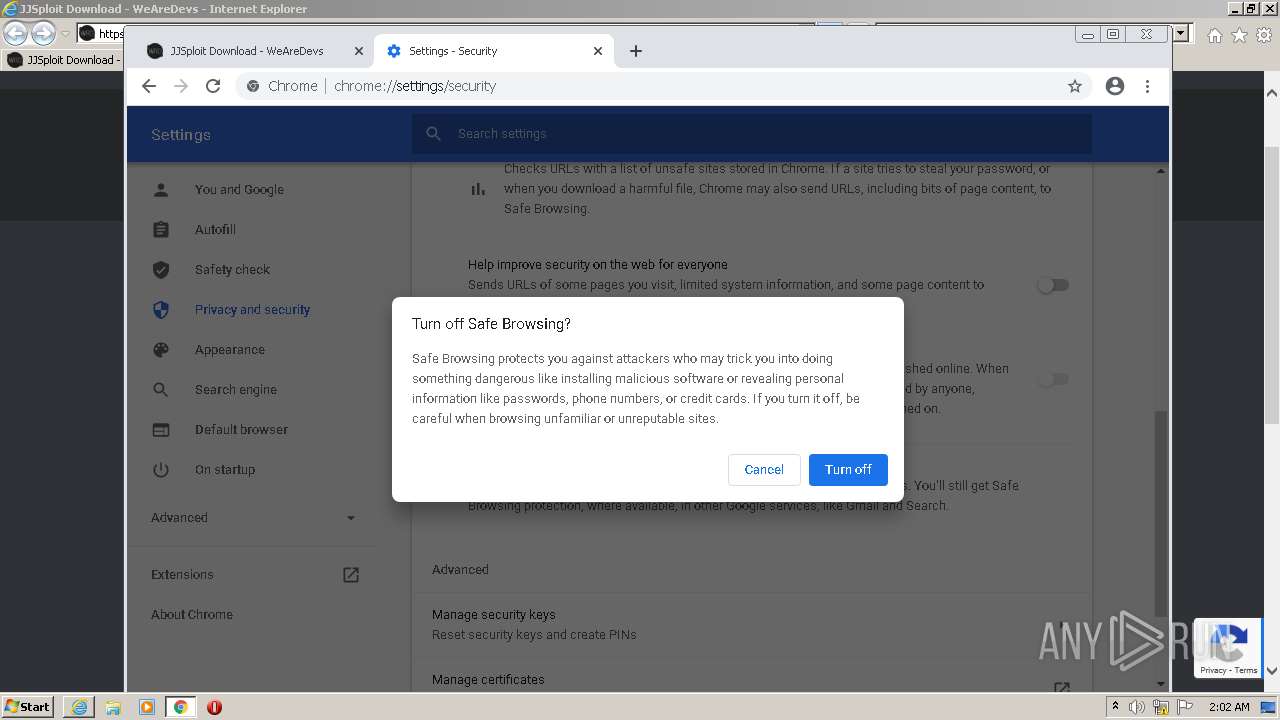1280x720 pixels.
Task: Open Default browser settings
Action: click(x=241, y=430)
